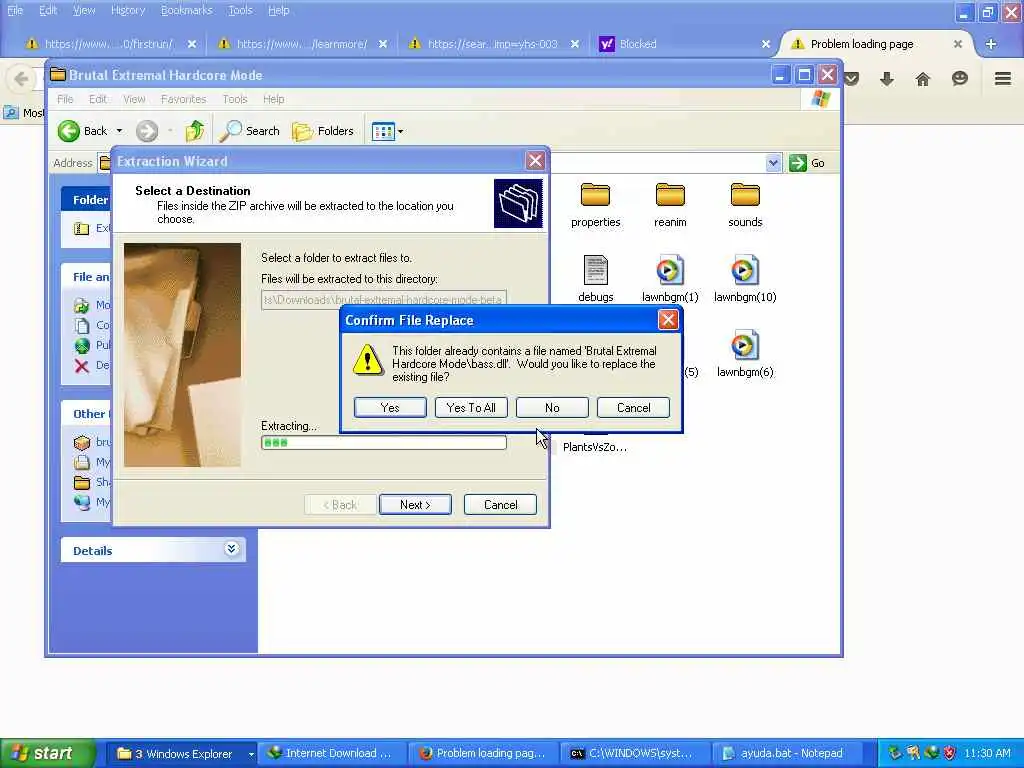1024x768 pixels.
Task: Expand the Address bar dropdown
Action: click(x=773, y=163)
